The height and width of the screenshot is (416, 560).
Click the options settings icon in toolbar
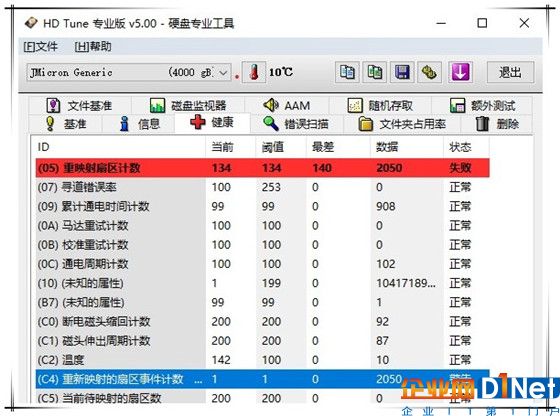coord(429,72)
